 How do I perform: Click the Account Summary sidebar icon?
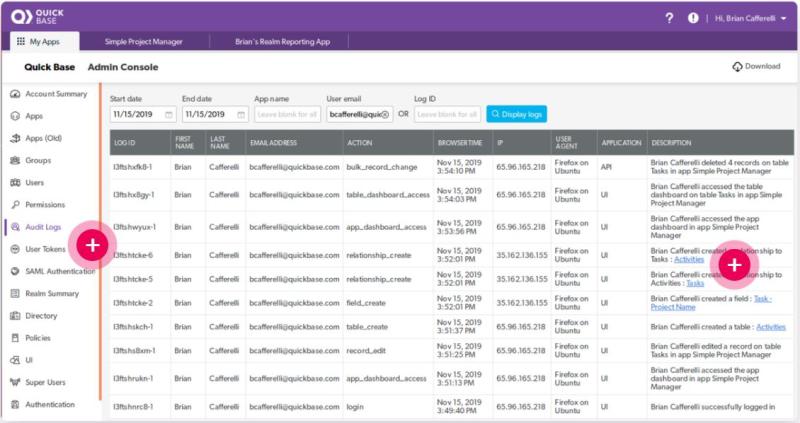(x=15, y=94)
